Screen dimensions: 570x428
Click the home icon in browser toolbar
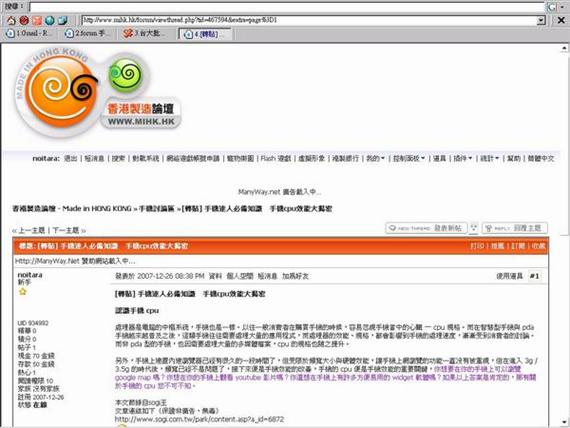[11, 20]
